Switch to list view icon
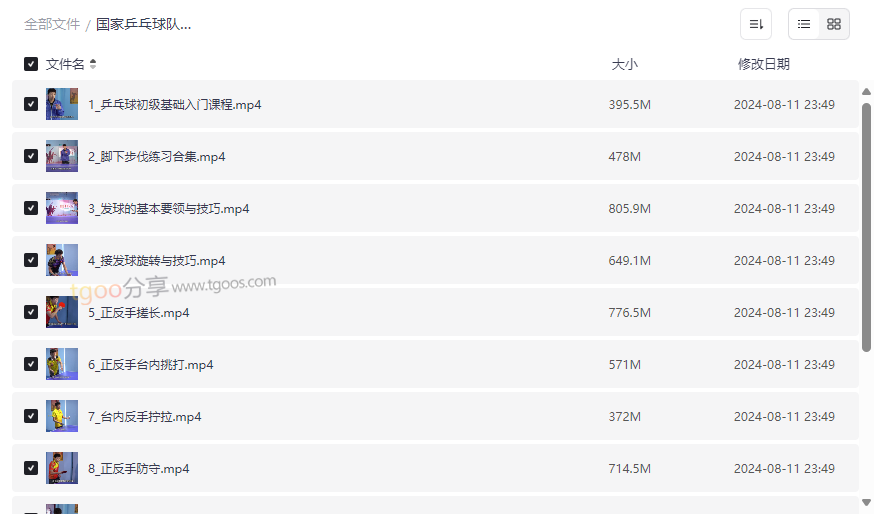This screenshot has height=514, width=874. [x=804, y=24]
